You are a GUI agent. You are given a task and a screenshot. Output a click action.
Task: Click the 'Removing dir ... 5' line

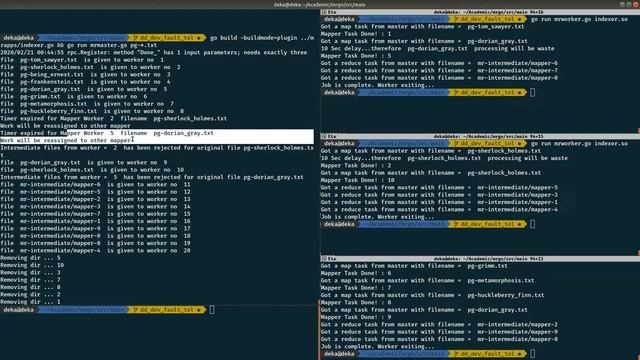click(x=30, y=258)
